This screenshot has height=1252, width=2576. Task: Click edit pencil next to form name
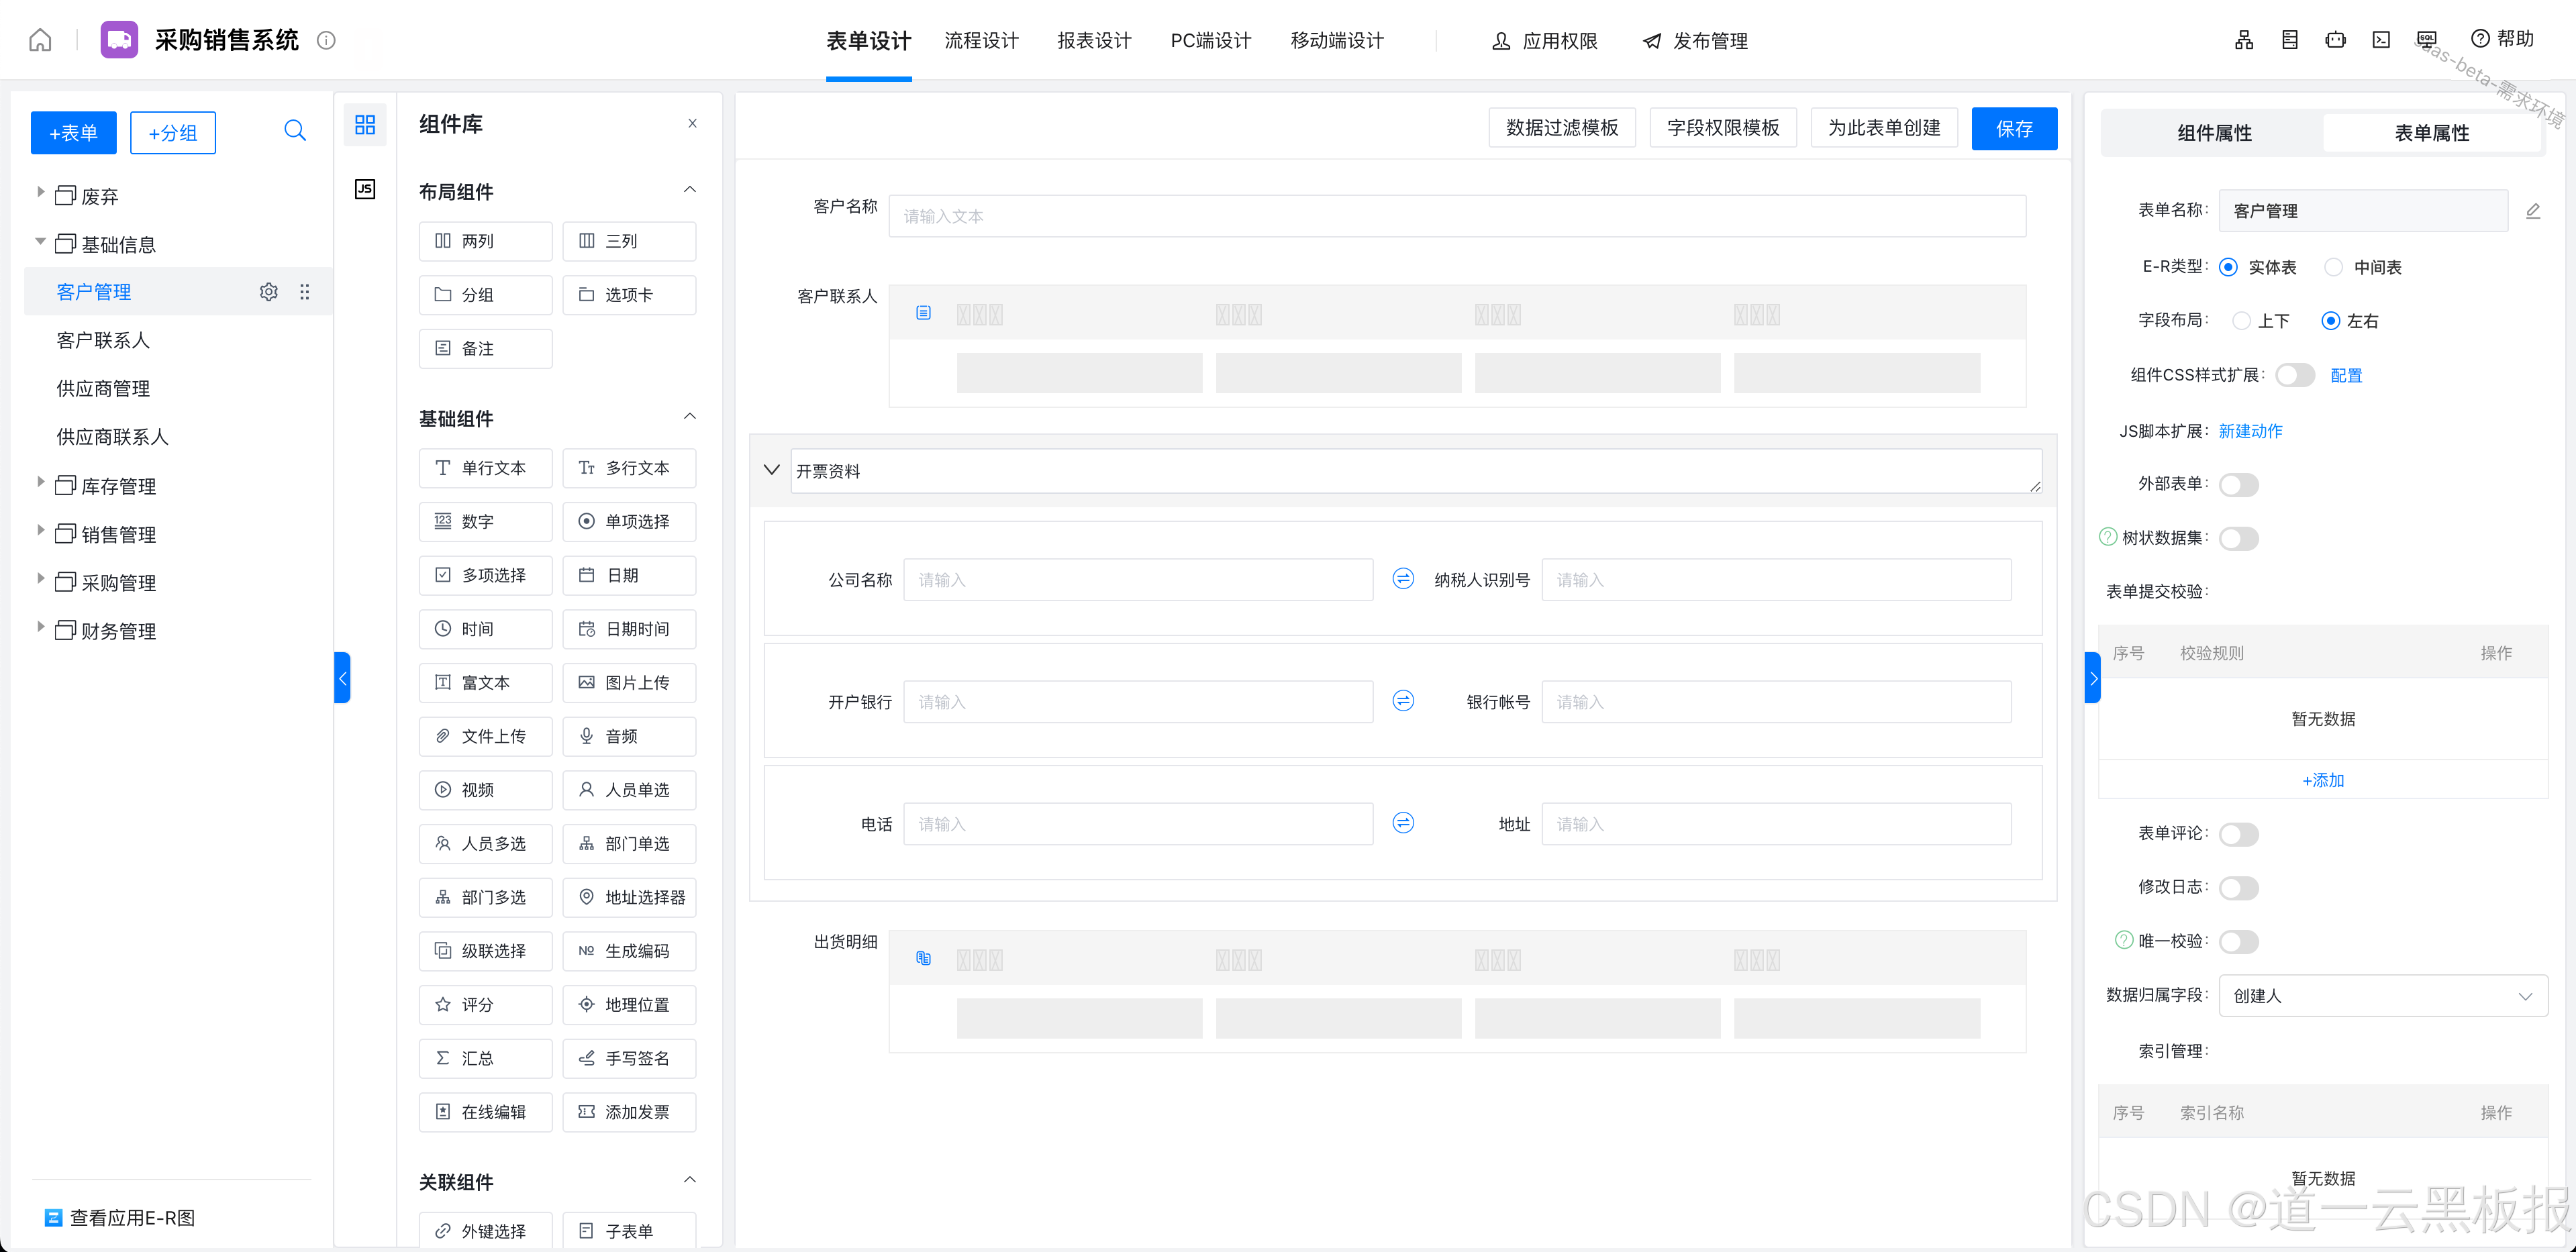click(x=2532, y=211)
